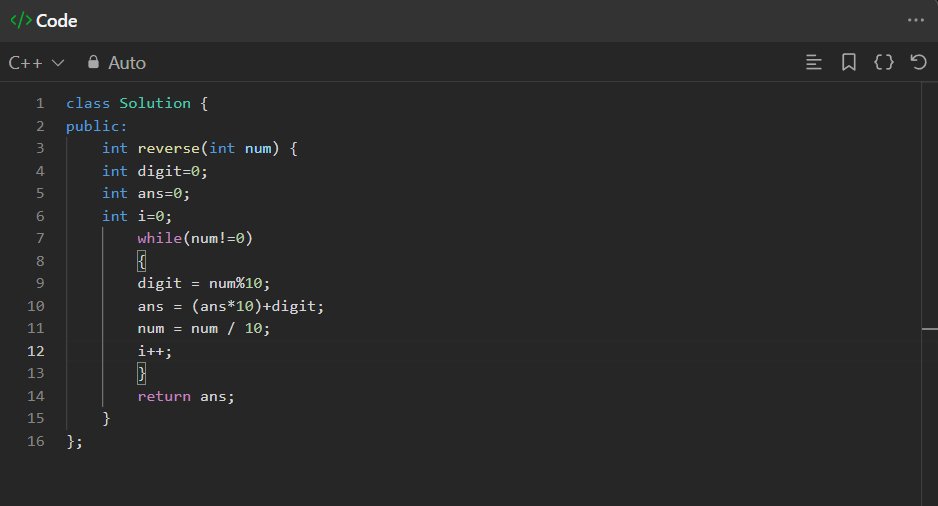
Task: Click on 'i++;' statement
Action: 155,352
